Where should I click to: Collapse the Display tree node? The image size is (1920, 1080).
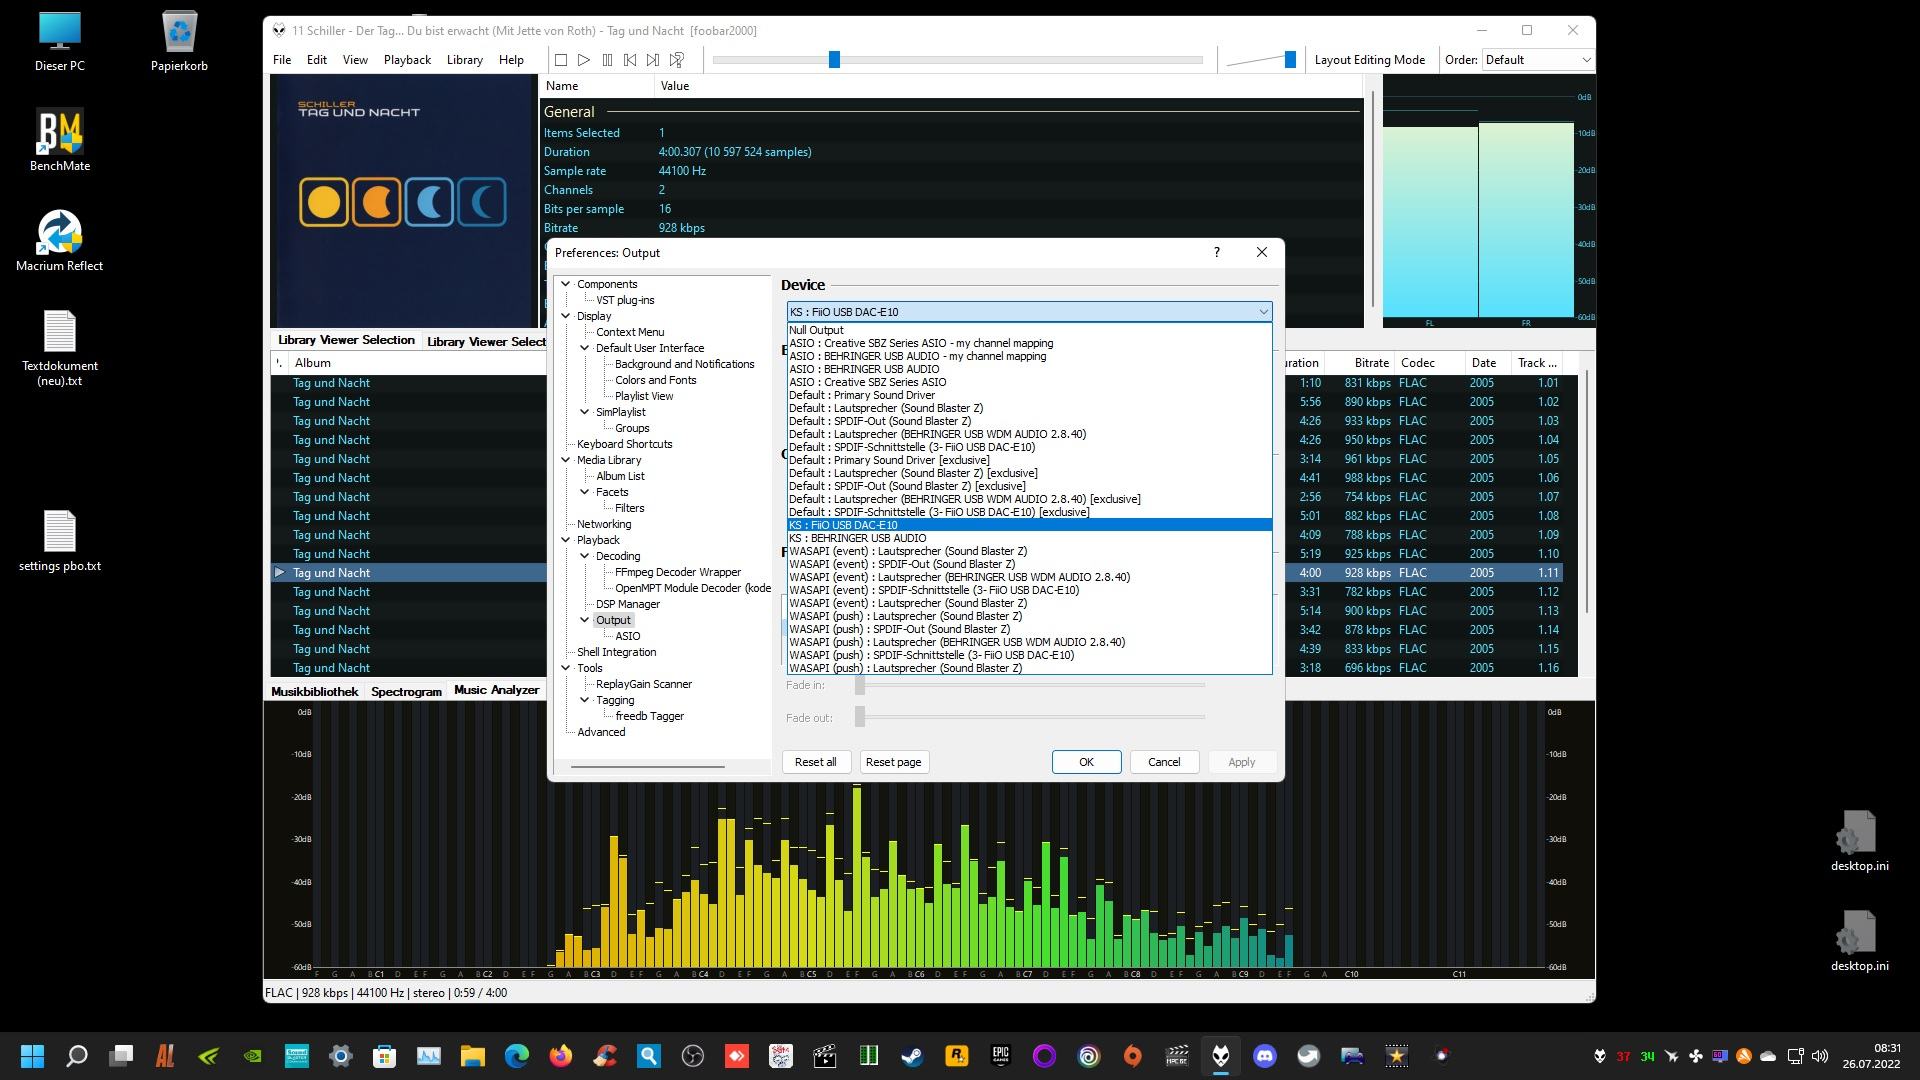point(566,316)
